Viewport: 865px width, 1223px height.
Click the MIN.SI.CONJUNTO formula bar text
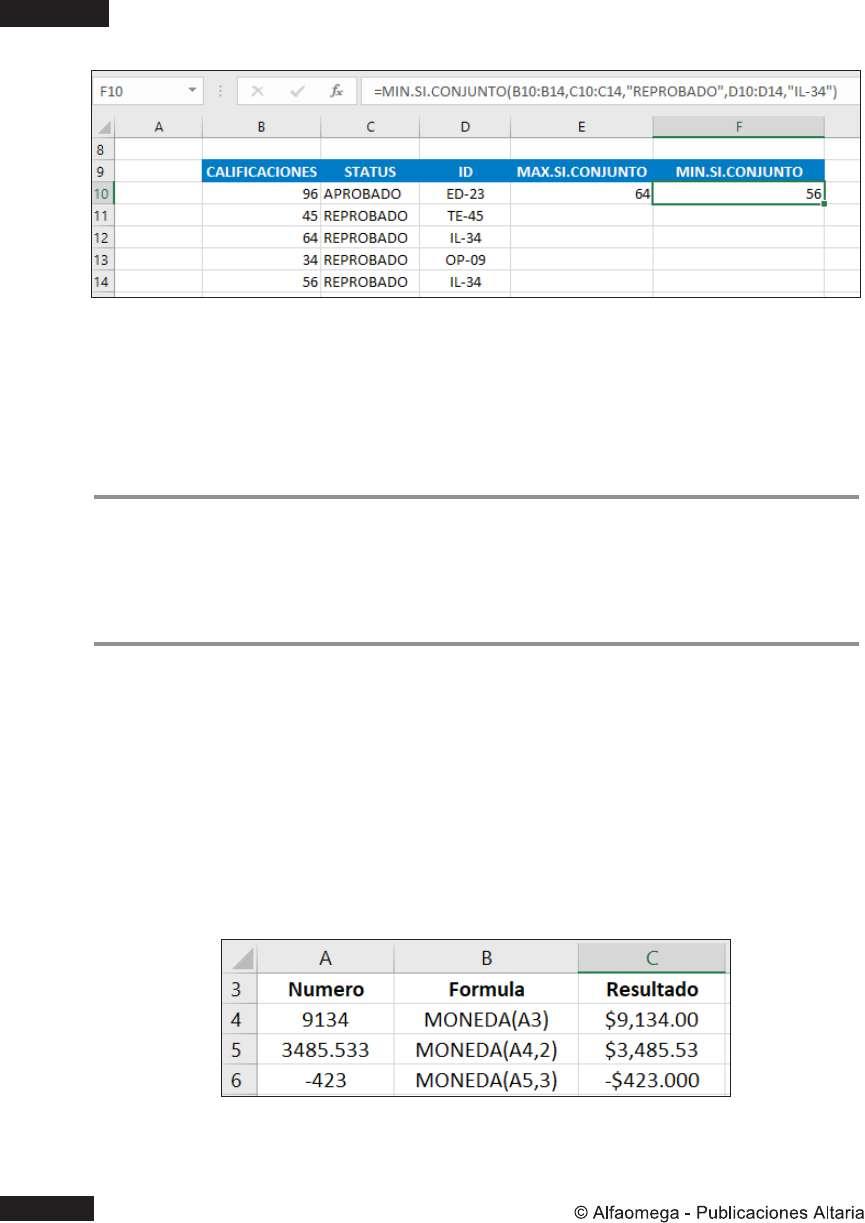(606, 91)
